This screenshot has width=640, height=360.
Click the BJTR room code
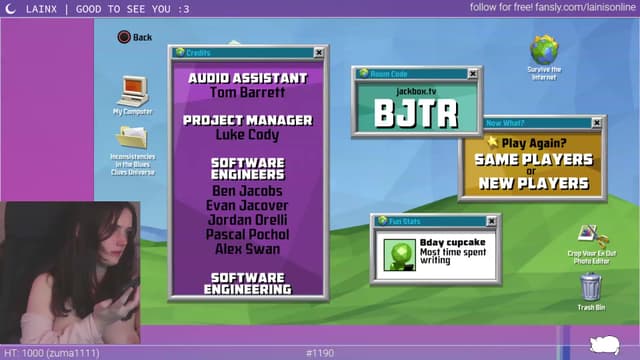(416, 114)
